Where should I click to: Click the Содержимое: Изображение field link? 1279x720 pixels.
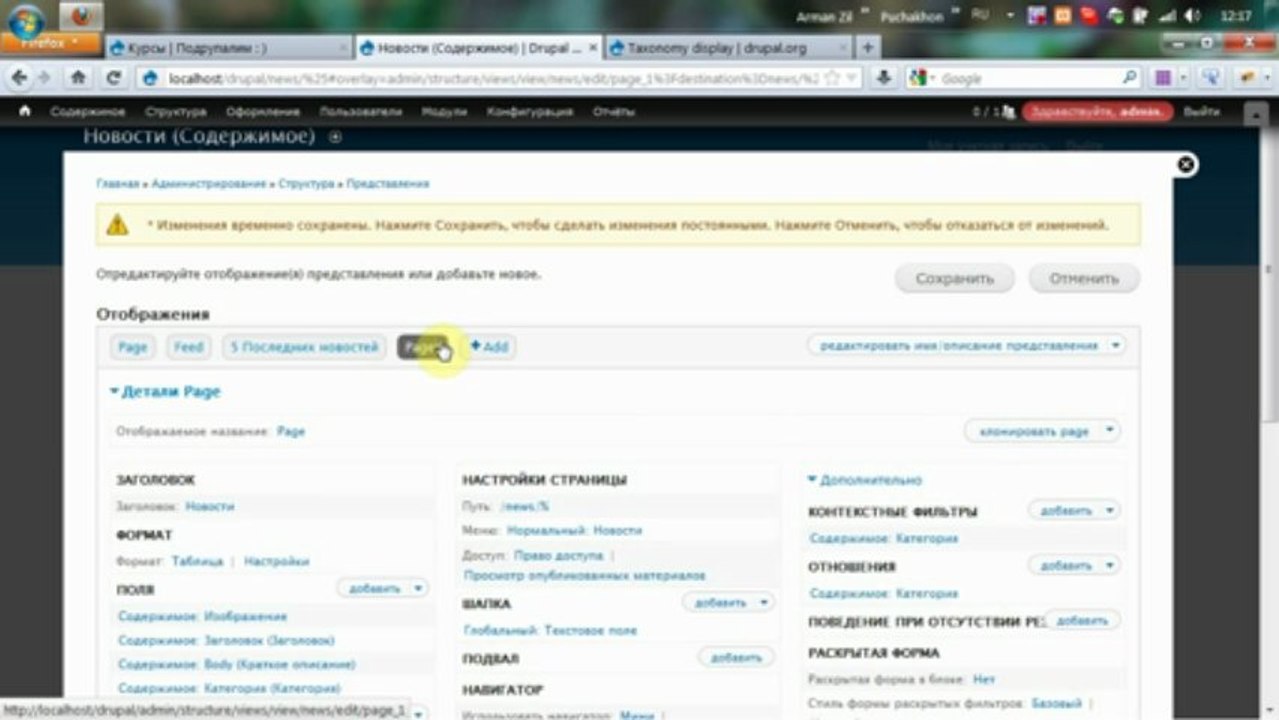(x=202, y=616)
